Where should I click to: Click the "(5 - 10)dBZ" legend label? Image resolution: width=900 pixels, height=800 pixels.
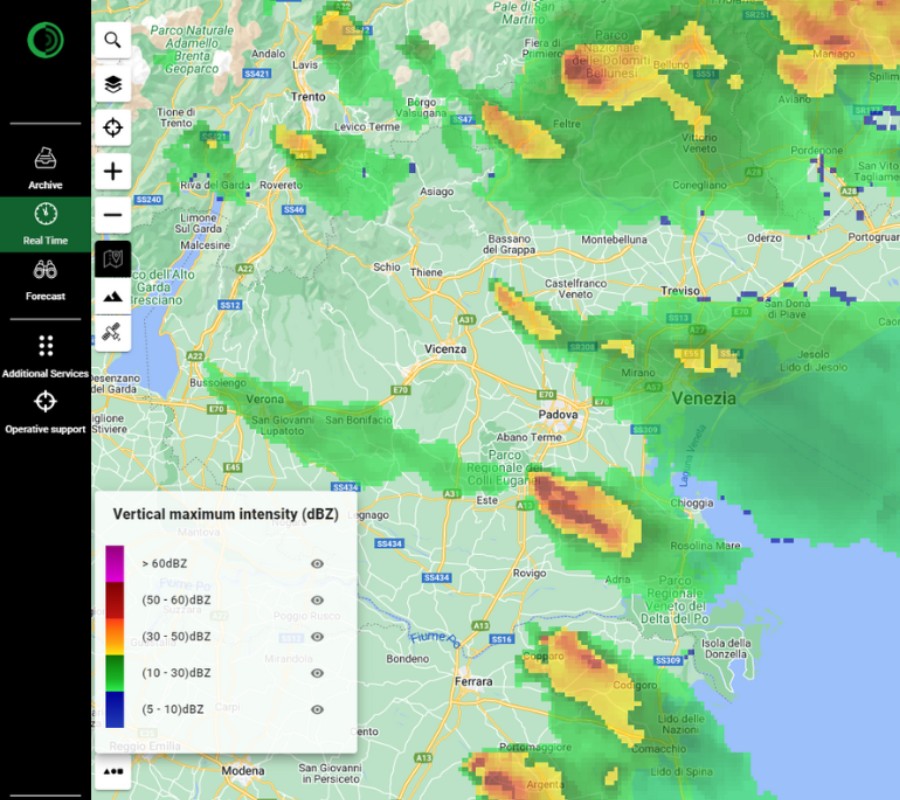click(x=173, y=709)
